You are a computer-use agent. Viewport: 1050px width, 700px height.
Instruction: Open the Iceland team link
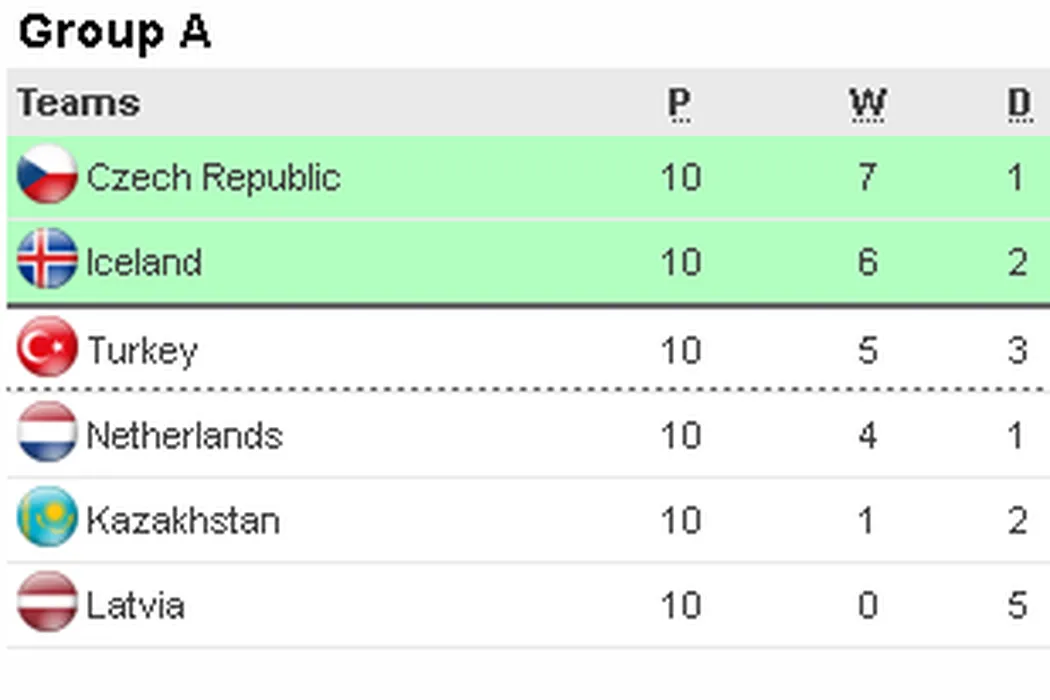(x=144, y=262)
